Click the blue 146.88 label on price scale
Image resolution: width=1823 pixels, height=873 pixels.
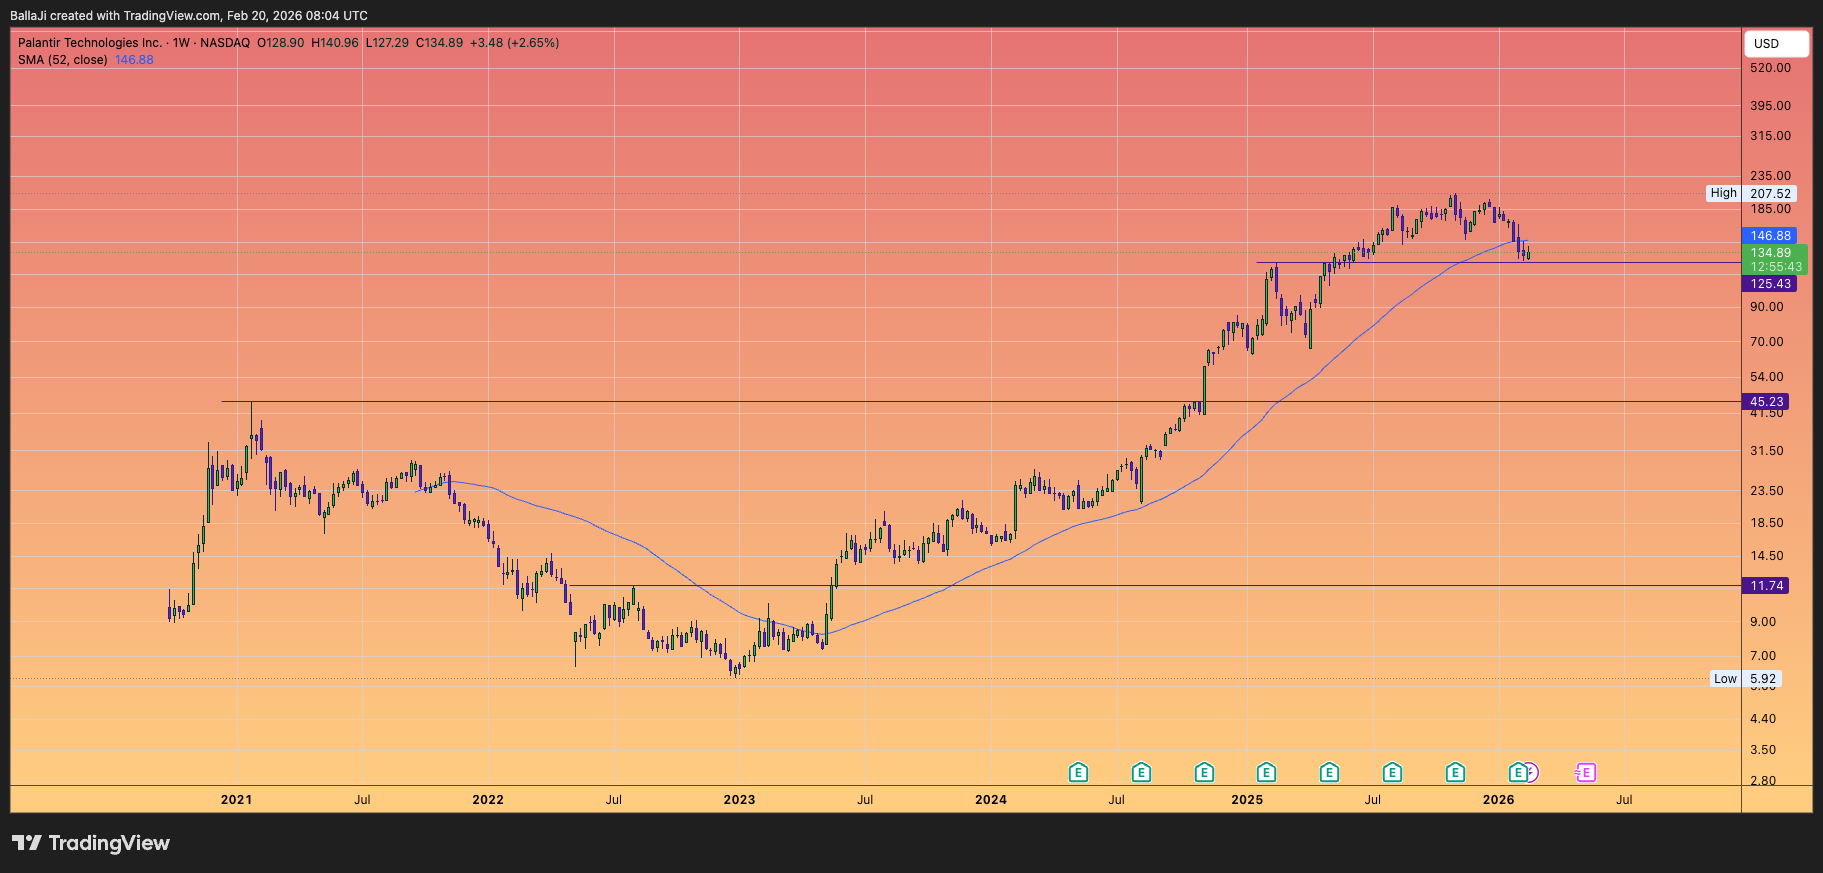pyautogui.click(x=1770, y=236)
